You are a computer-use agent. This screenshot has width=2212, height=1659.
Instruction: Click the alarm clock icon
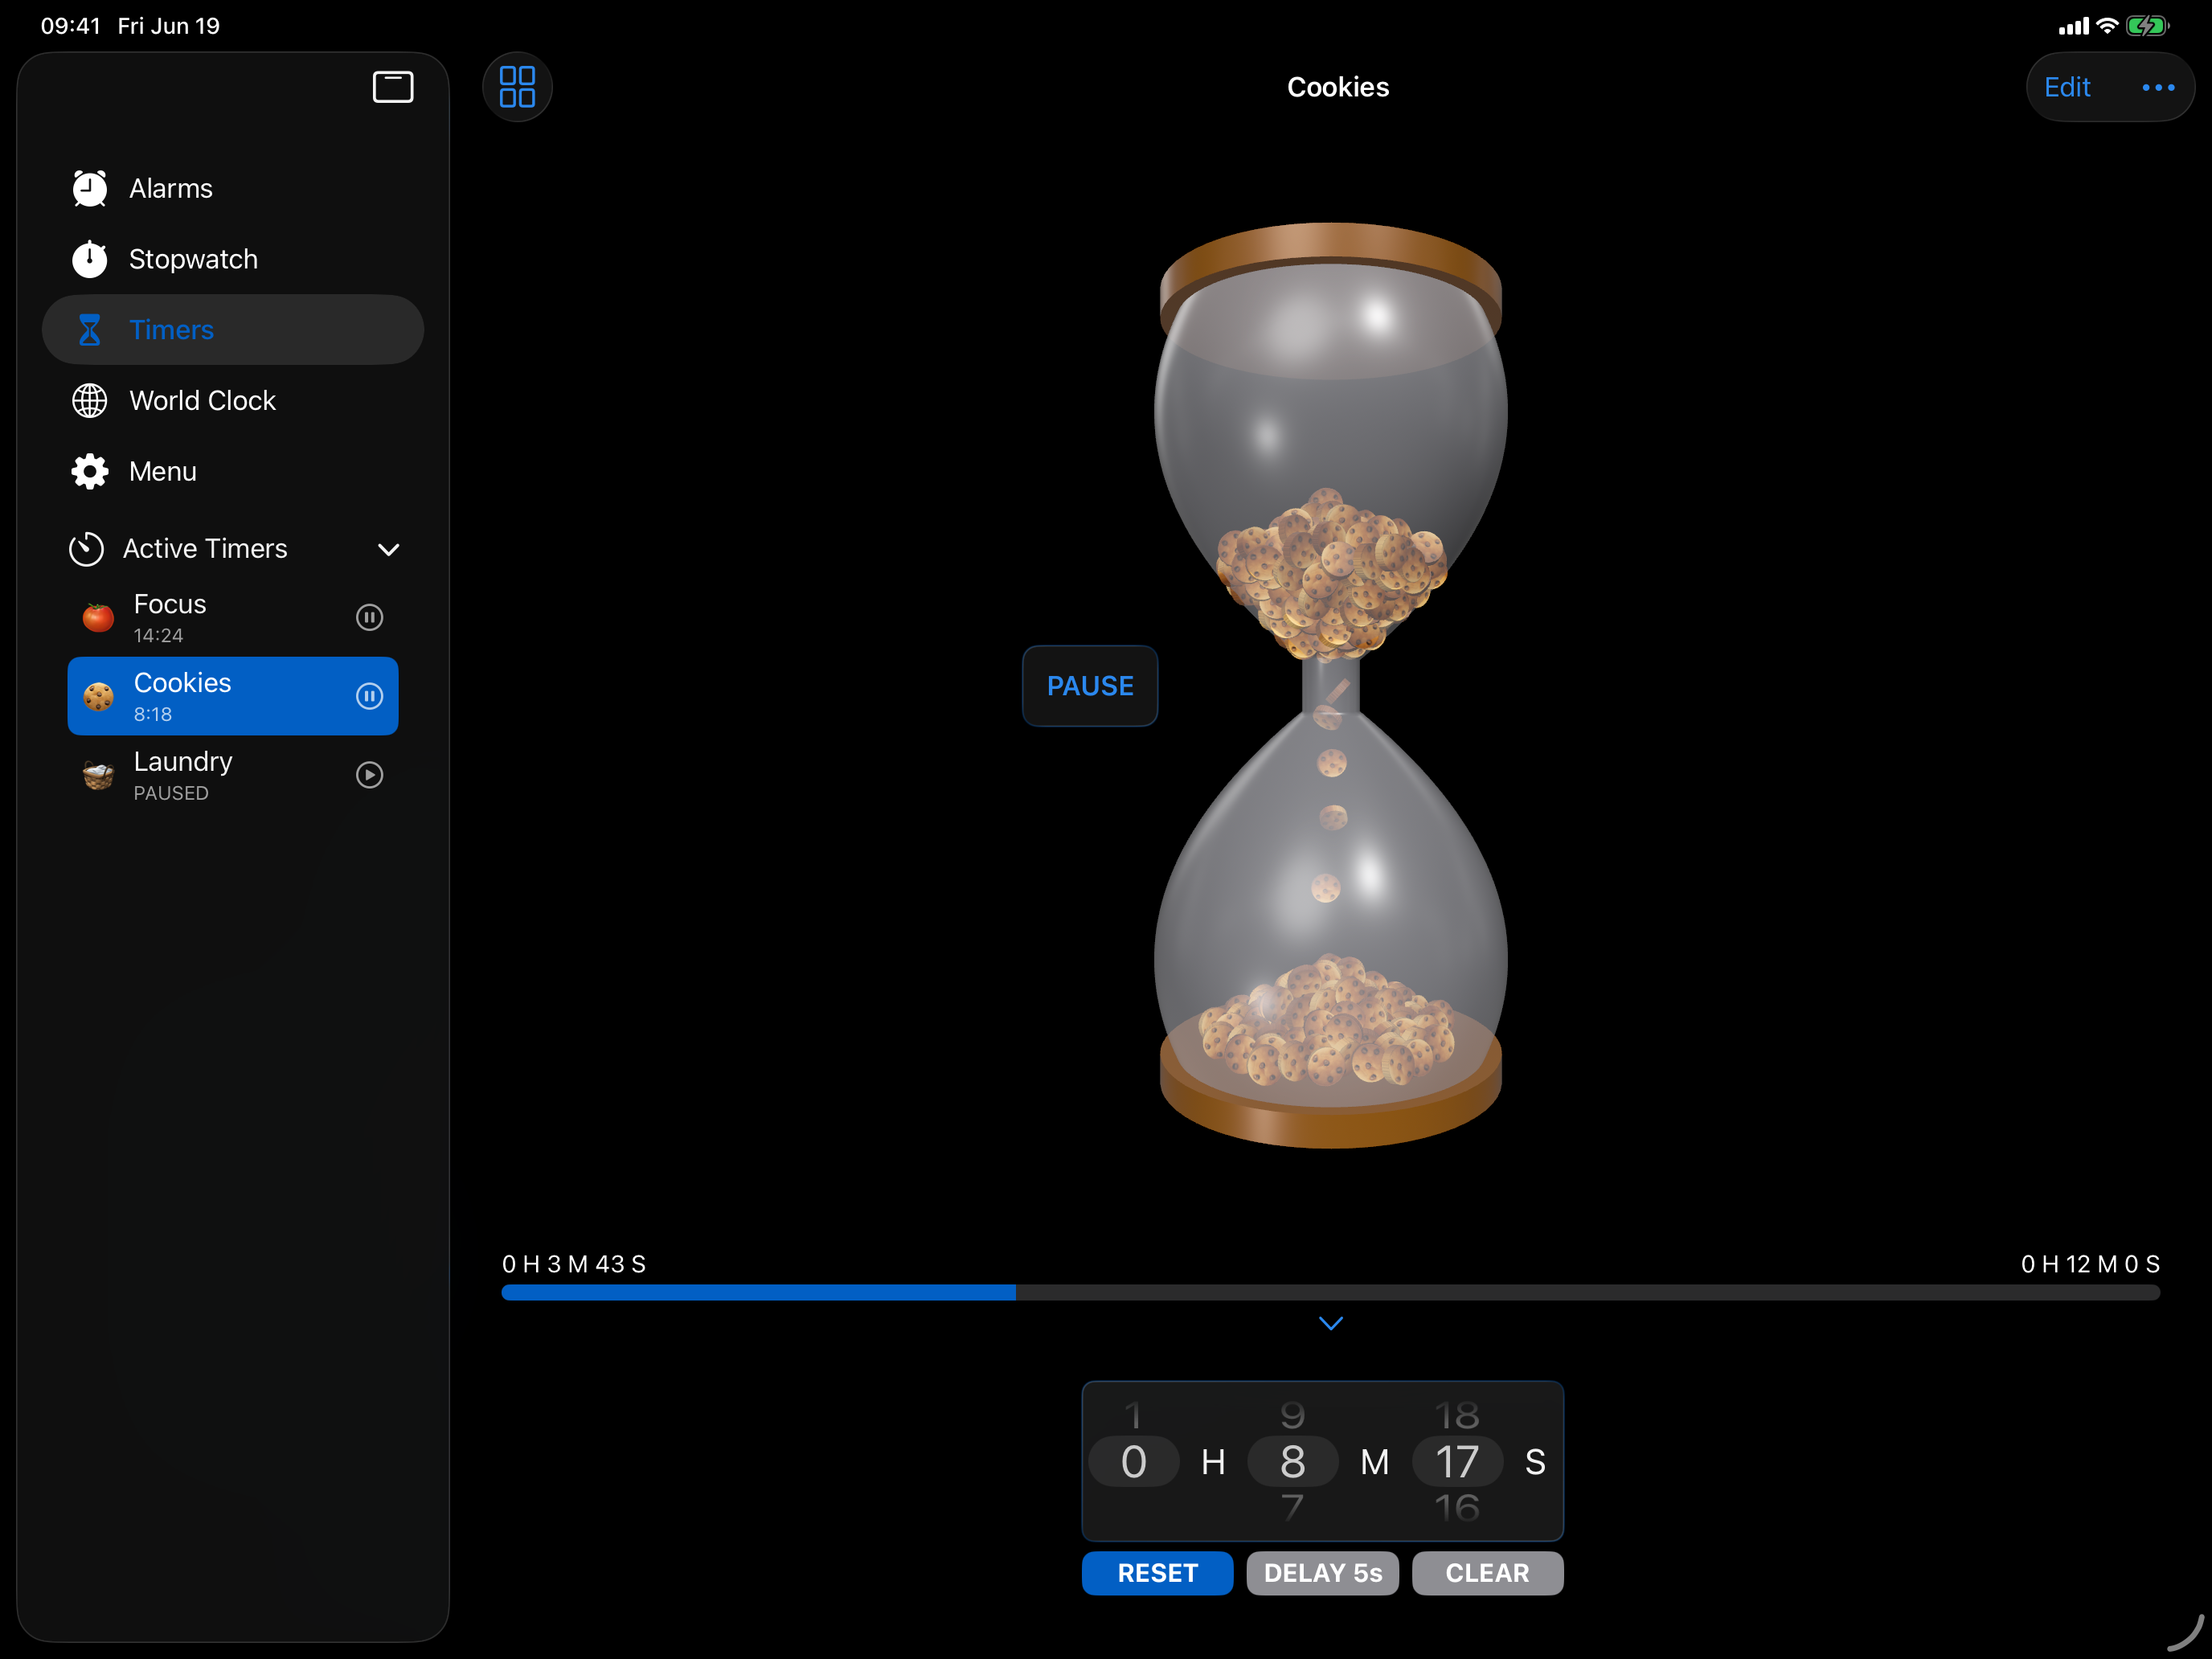tap(90, 188)
